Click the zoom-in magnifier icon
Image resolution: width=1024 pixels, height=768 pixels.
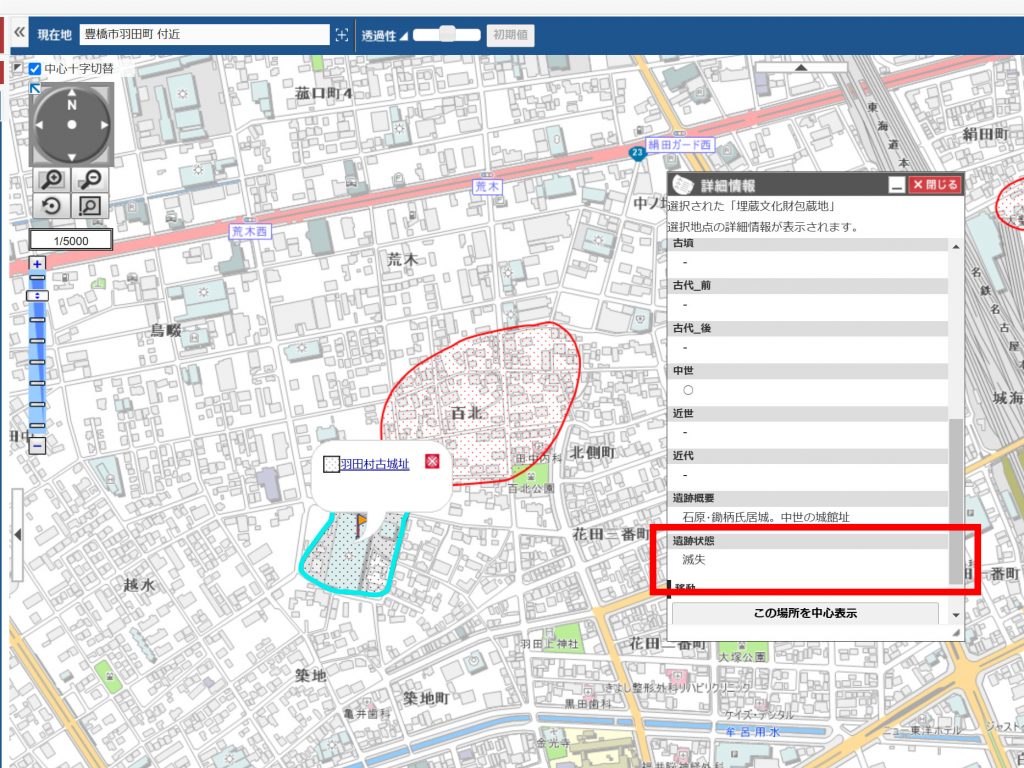(52, 180)
